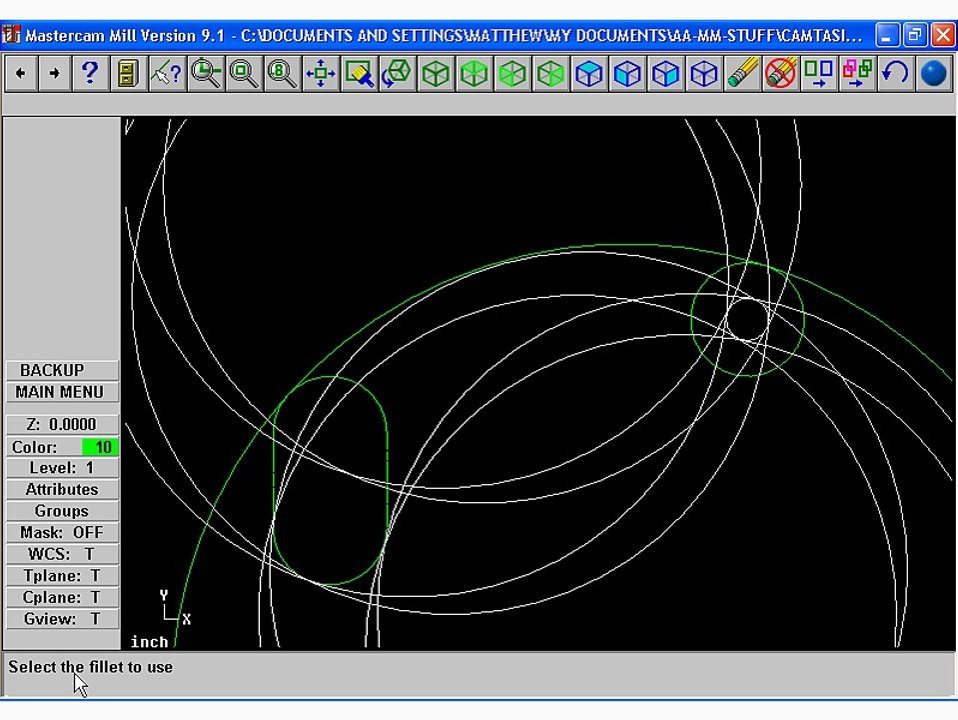Set Cplane Side with fourth blue cube

click(704, 73)
